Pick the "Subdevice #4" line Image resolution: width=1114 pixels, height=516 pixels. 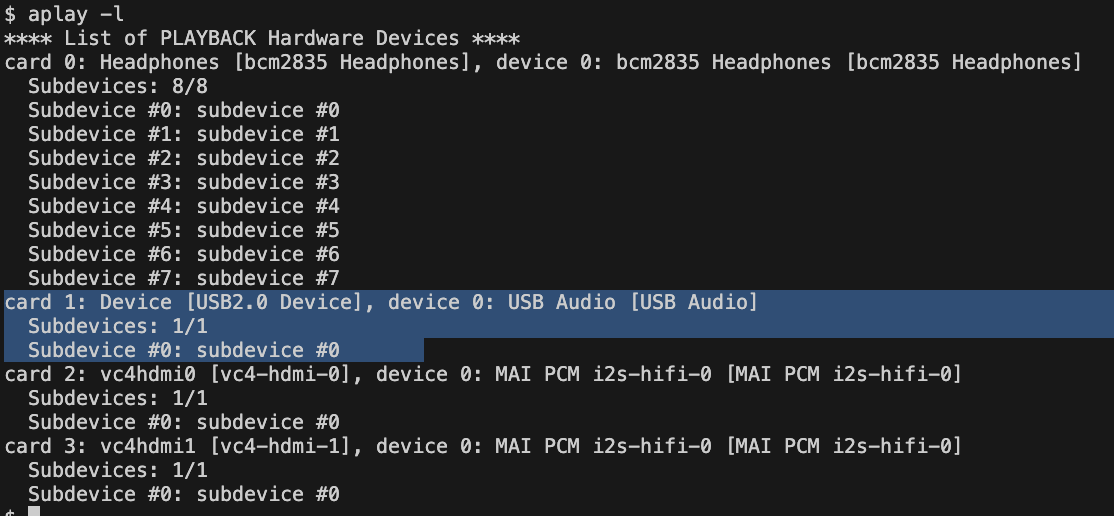[184, 206]
